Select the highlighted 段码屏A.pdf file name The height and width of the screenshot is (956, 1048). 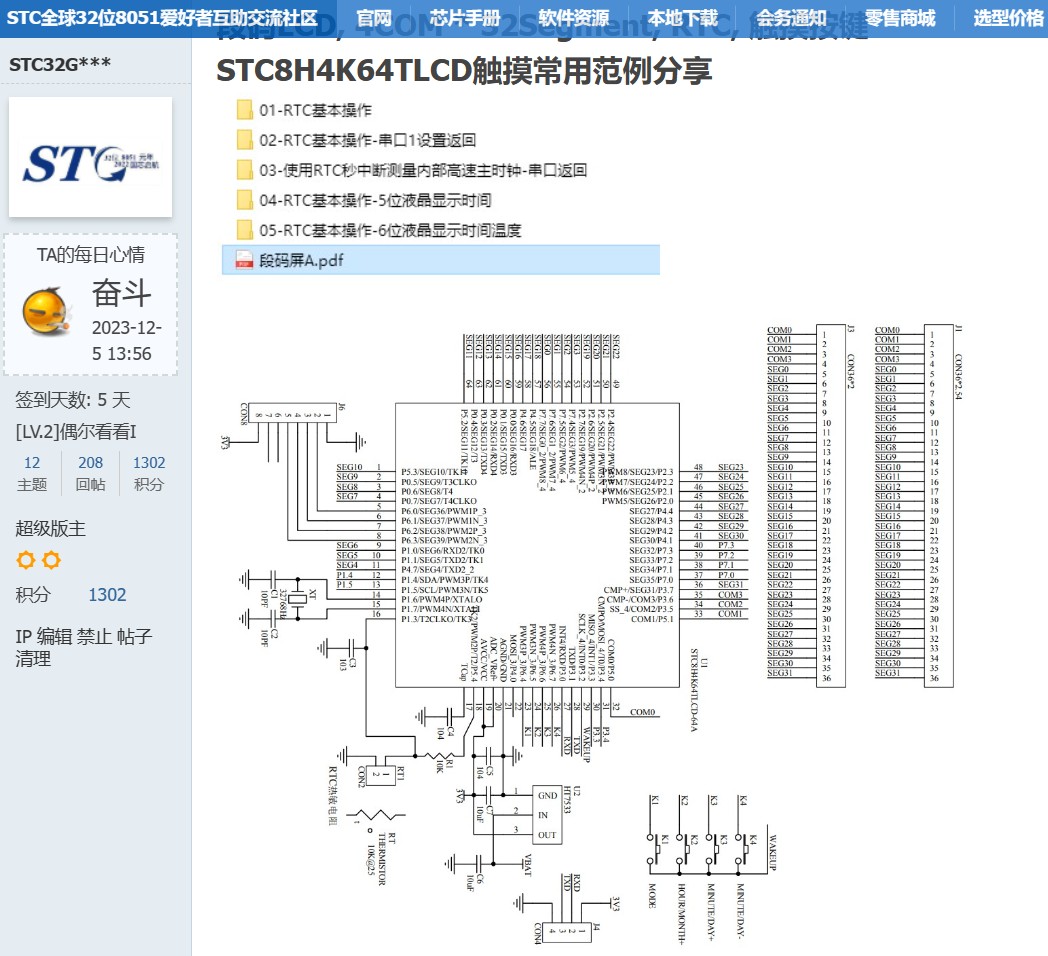pos(301,260)
